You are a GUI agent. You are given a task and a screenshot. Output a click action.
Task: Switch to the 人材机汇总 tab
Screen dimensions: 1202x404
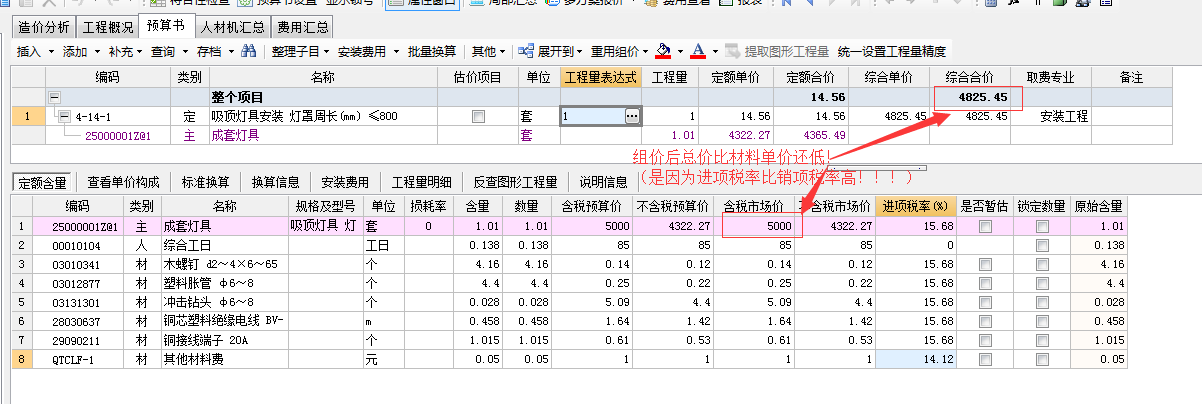(x=231, y=26)
